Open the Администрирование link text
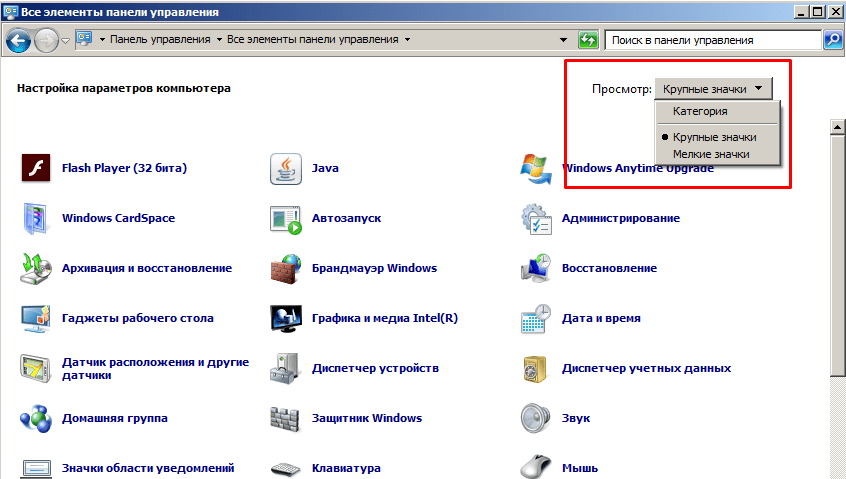The image size is (846, 479). (x=620, y=218)
